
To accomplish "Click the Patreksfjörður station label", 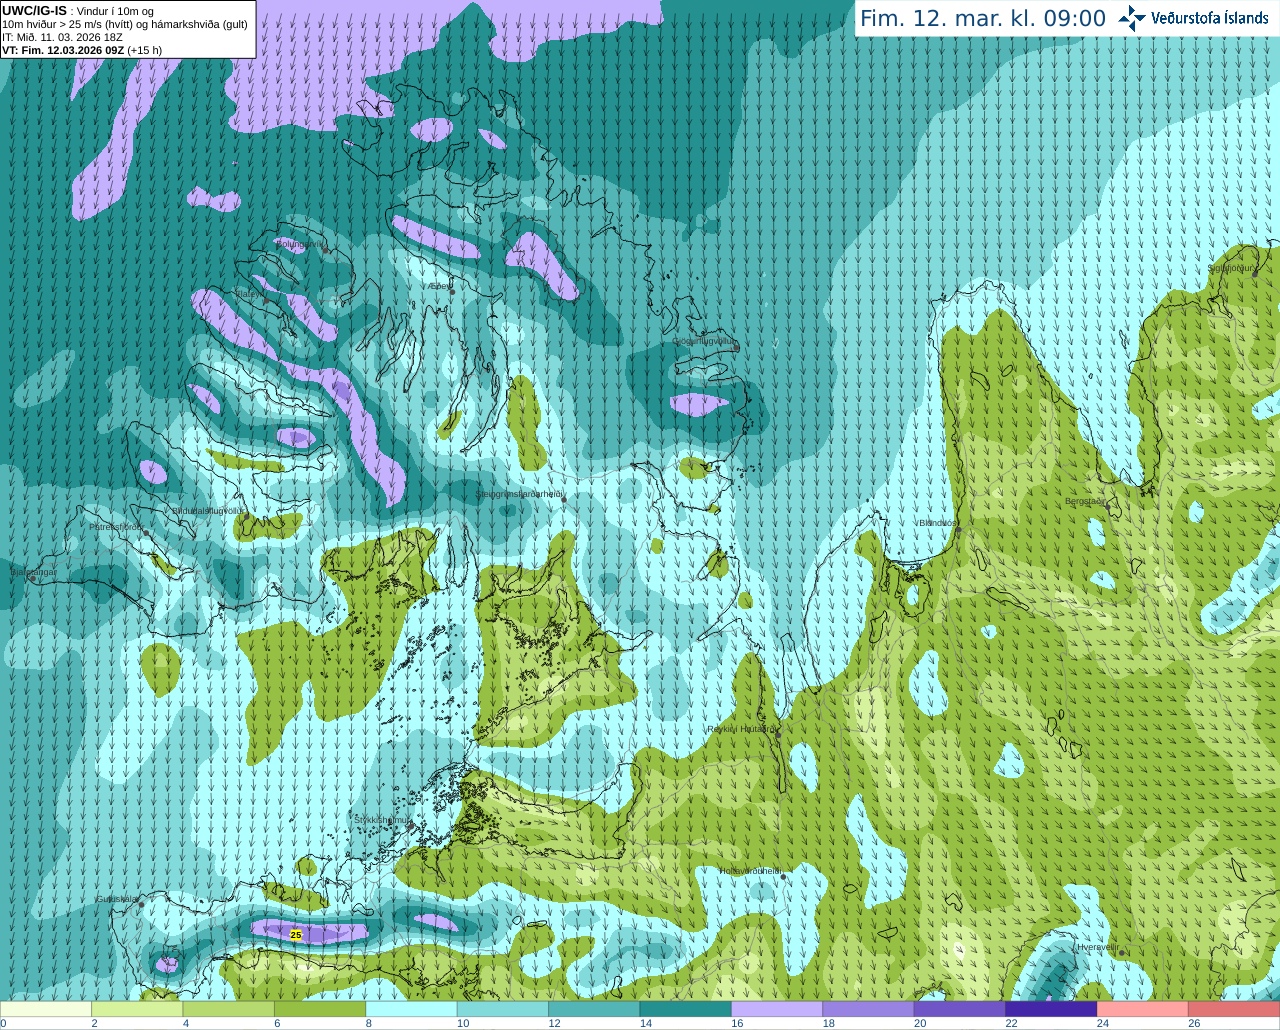I will click(116, 526).
